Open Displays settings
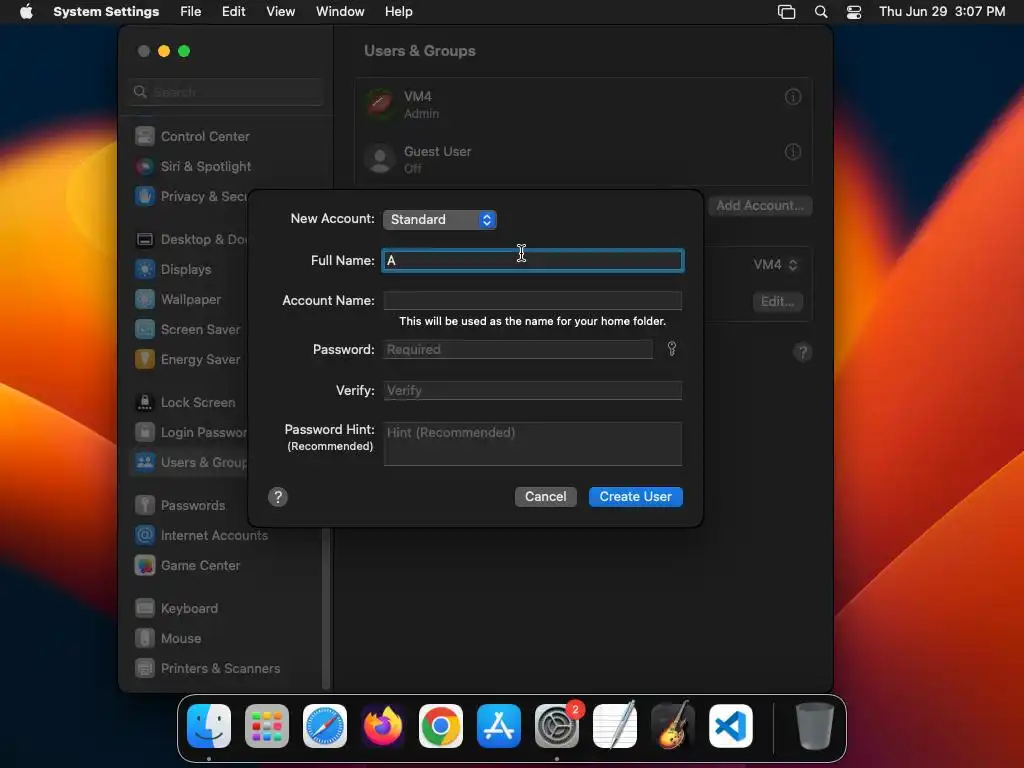This screenshot has width=1024, height=768. (189, 270)
